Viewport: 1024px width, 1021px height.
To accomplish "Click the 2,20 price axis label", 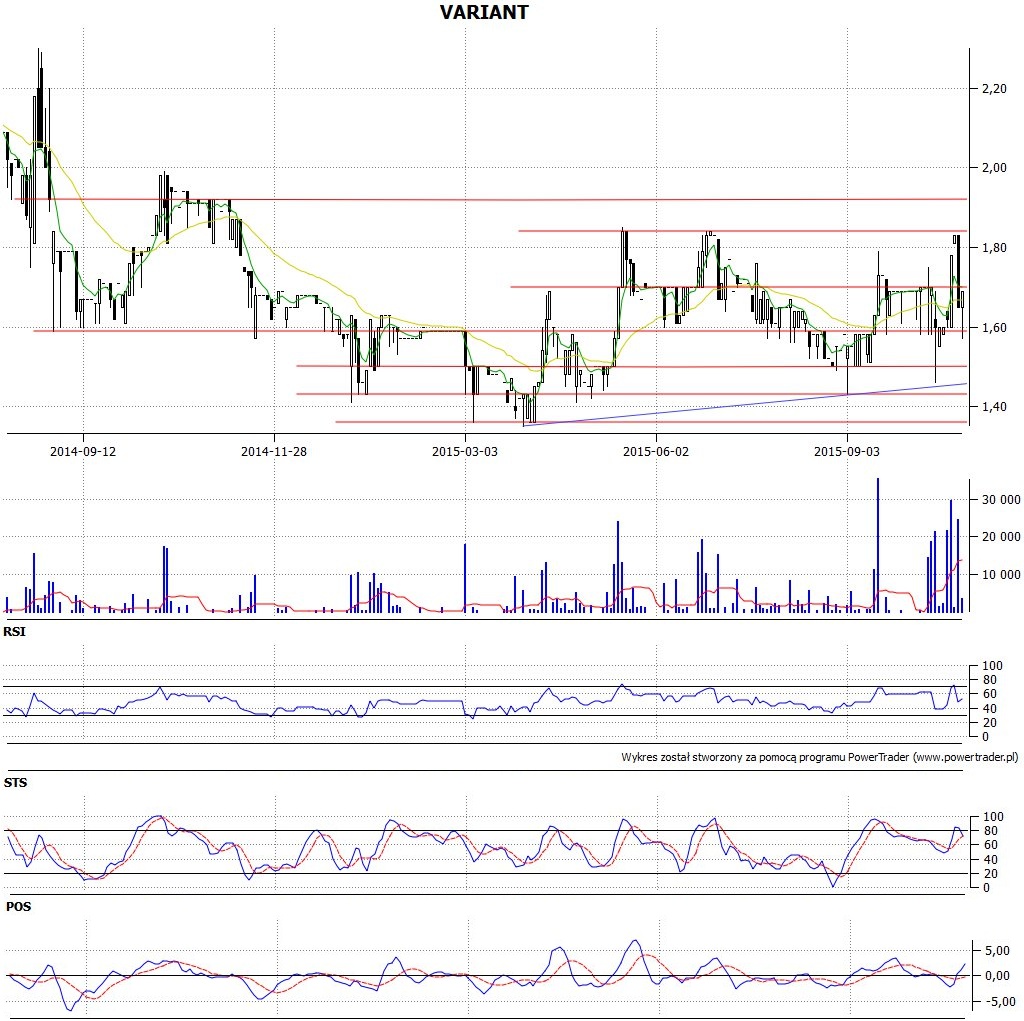I will coord(995,88).
